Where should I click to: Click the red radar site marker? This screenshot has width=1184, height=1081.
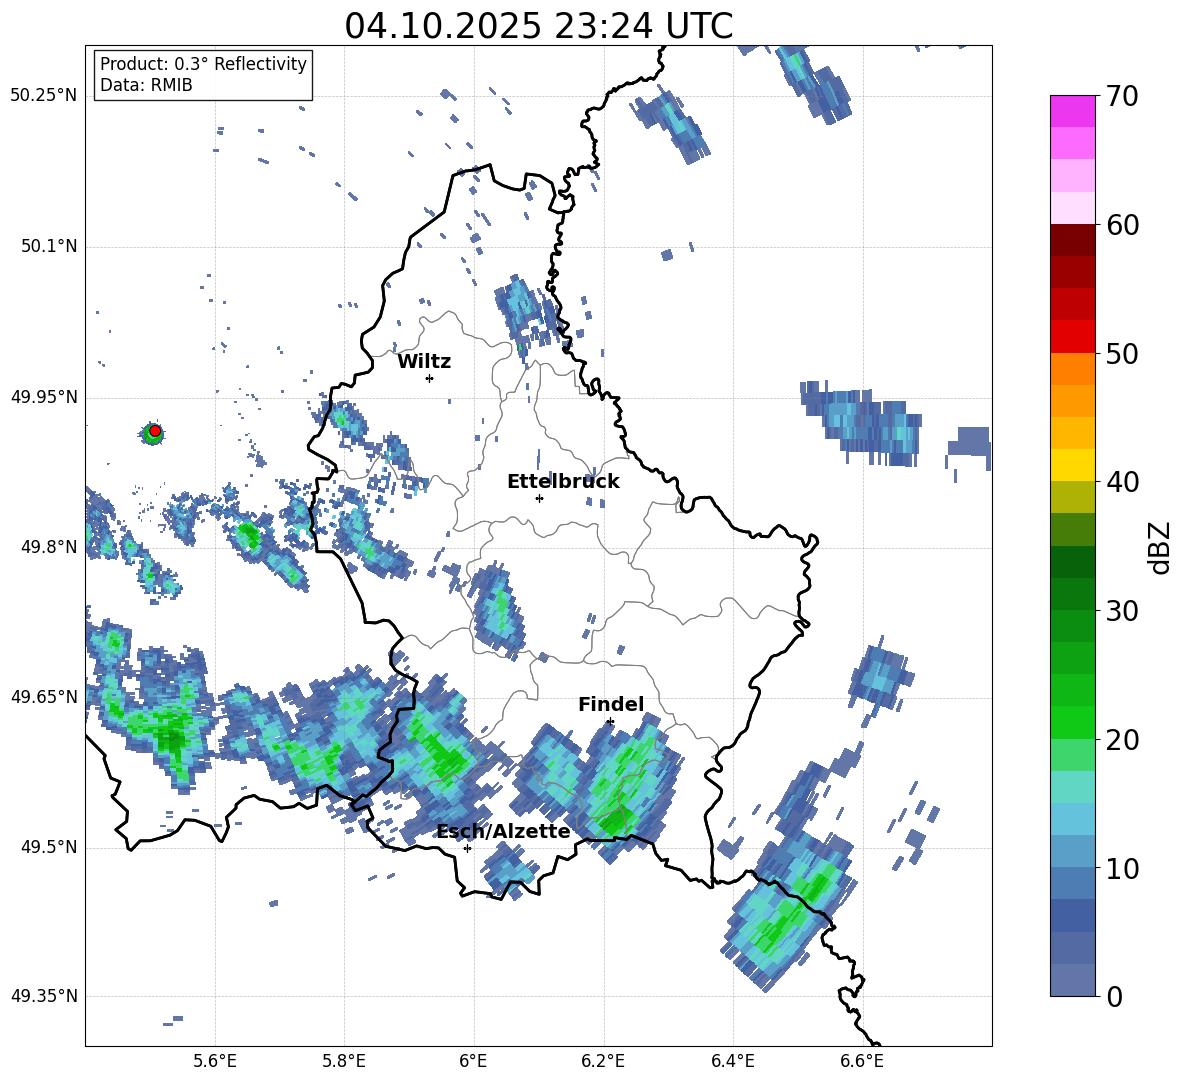pyautogui.click(x=155, y=431)
